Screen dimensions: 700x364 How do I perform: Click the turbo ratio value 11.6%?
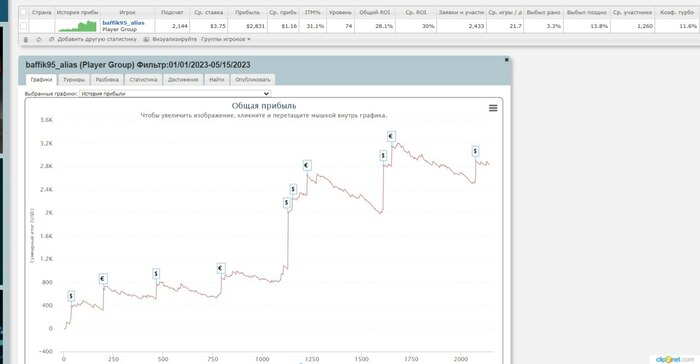(x=688, y=26)
